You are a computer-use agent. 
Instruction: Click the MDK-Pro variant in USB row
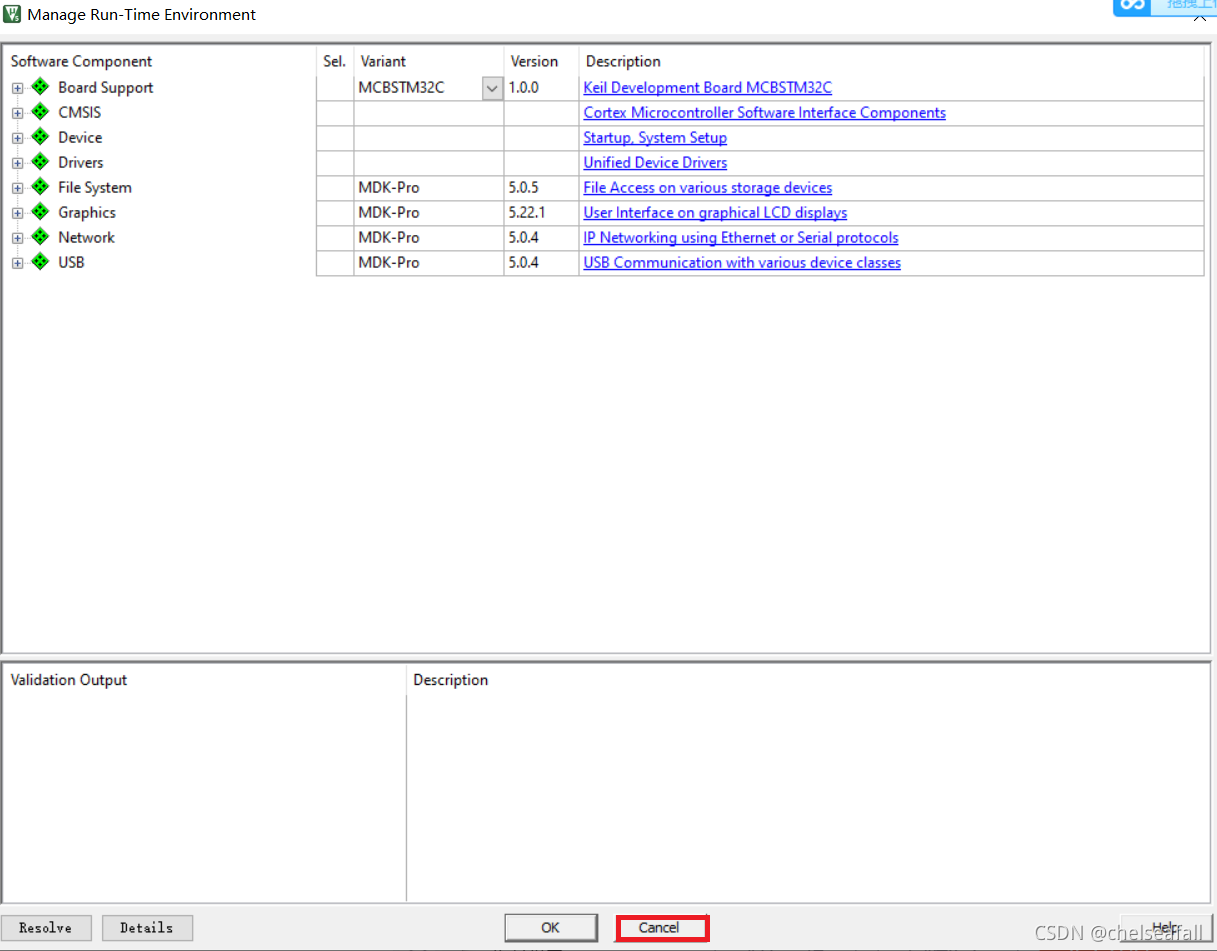pos(389,263)
